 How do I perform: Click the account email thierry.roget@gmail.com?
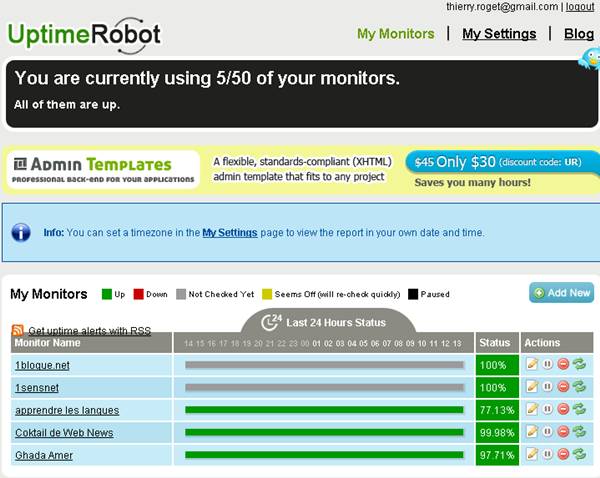tap(502, 7)
